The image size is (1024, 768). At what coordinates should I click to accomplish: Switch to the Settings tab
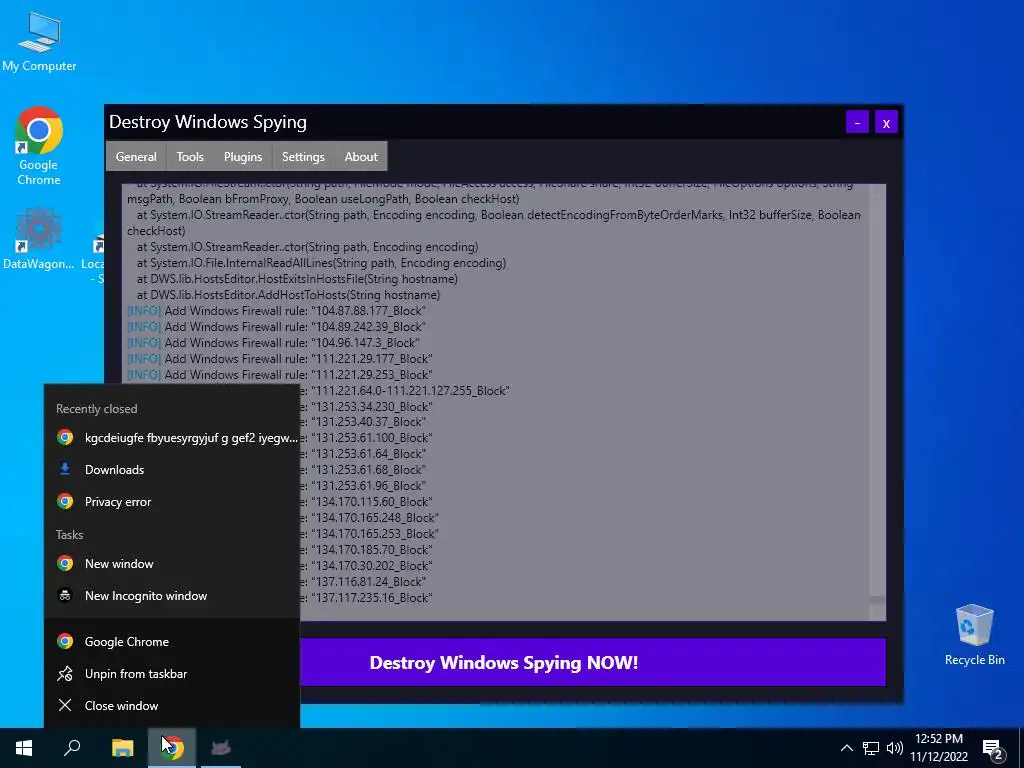pos(303,157)
